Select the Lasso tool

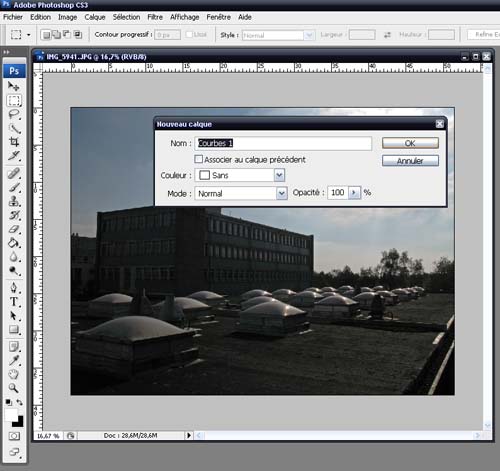(14, 114)
